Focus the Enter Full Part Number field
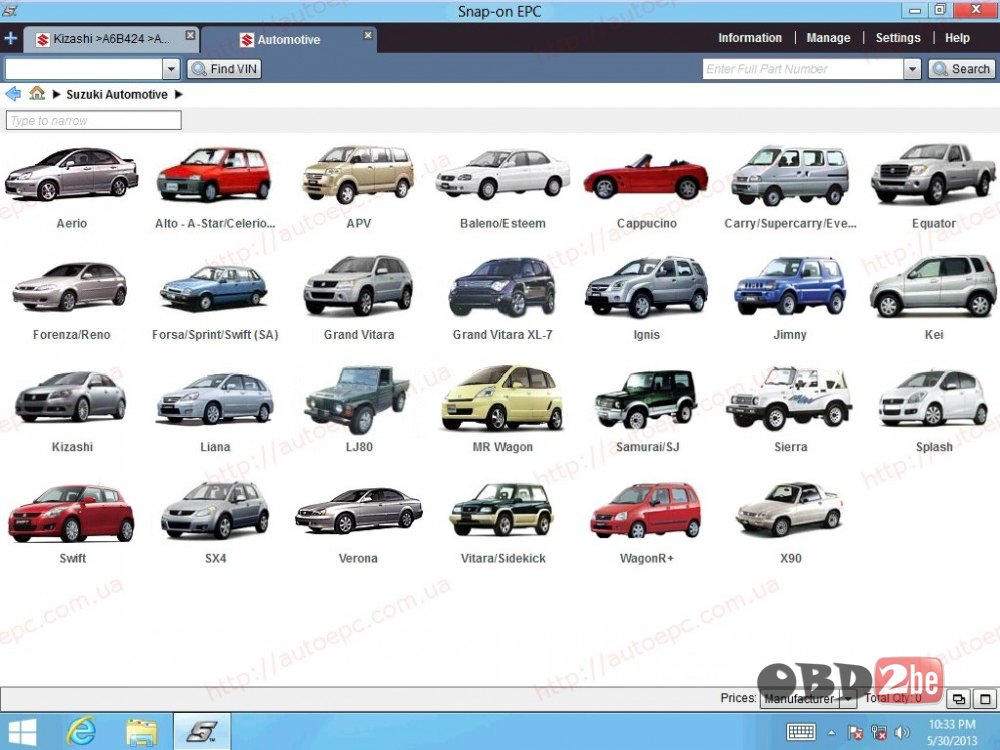The image size is (1000, 750). (803, 69)
